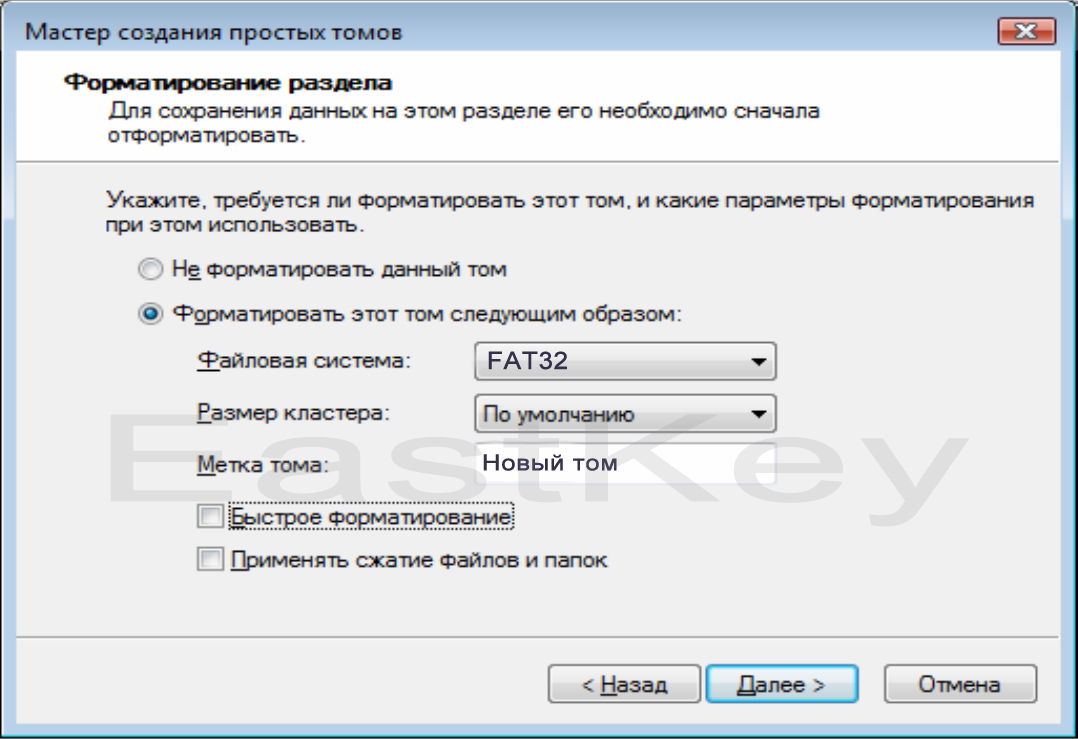Image resolution: width=1078 pixels, height=739 pixels.
Task: Select 'Не форматировать данный том' radio button
Action: tap(151, 269)
